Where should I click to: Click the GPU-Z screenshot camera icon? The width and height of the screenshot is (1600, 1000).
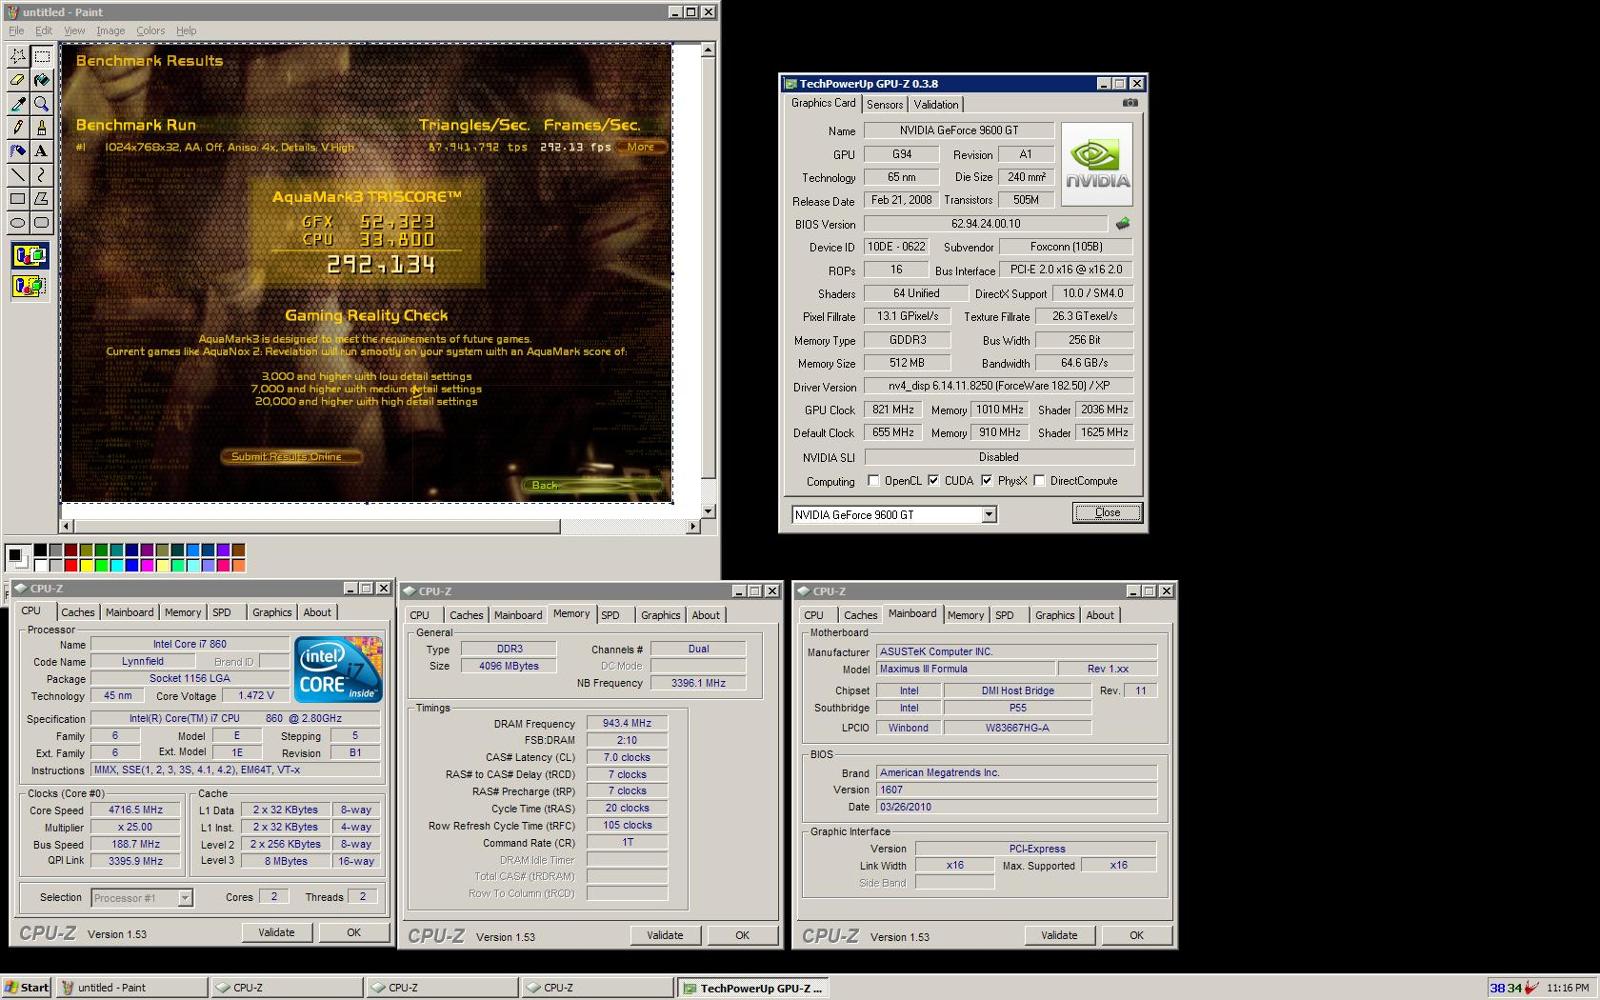(1130, 102)
